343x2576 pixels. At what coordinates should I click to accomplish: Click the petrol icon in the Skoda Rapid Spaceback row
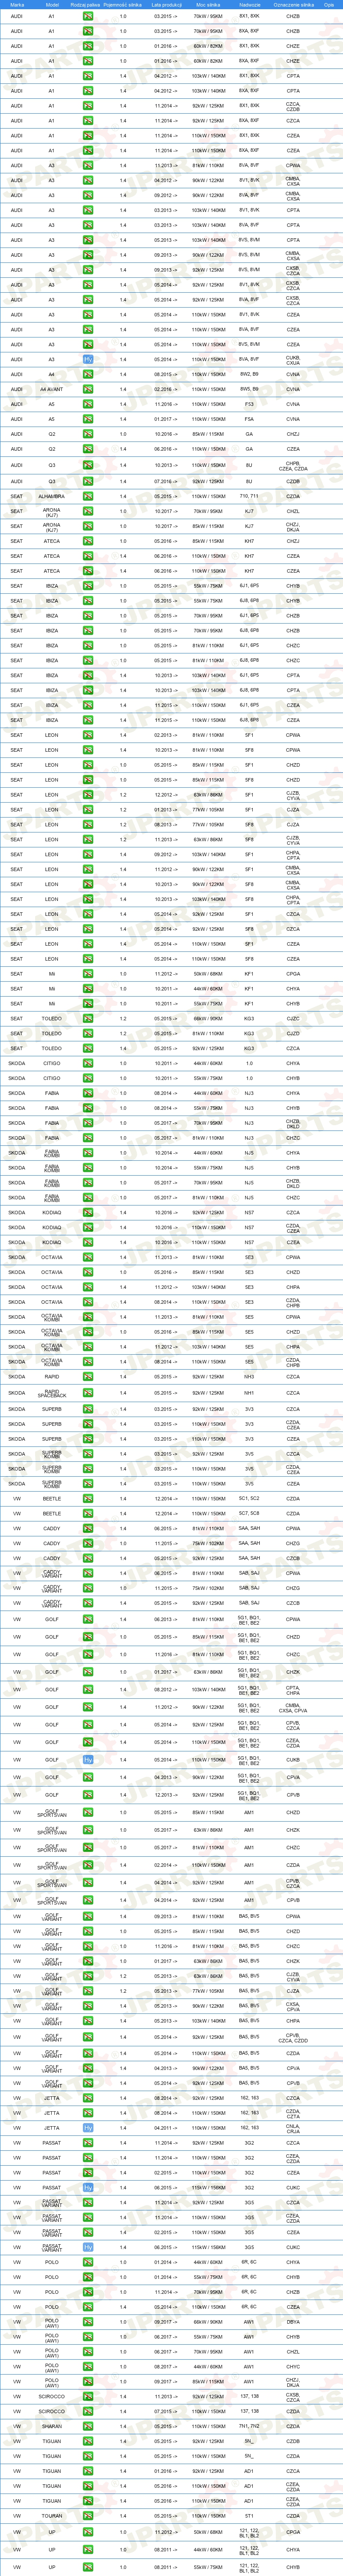tap(88, 1393)
